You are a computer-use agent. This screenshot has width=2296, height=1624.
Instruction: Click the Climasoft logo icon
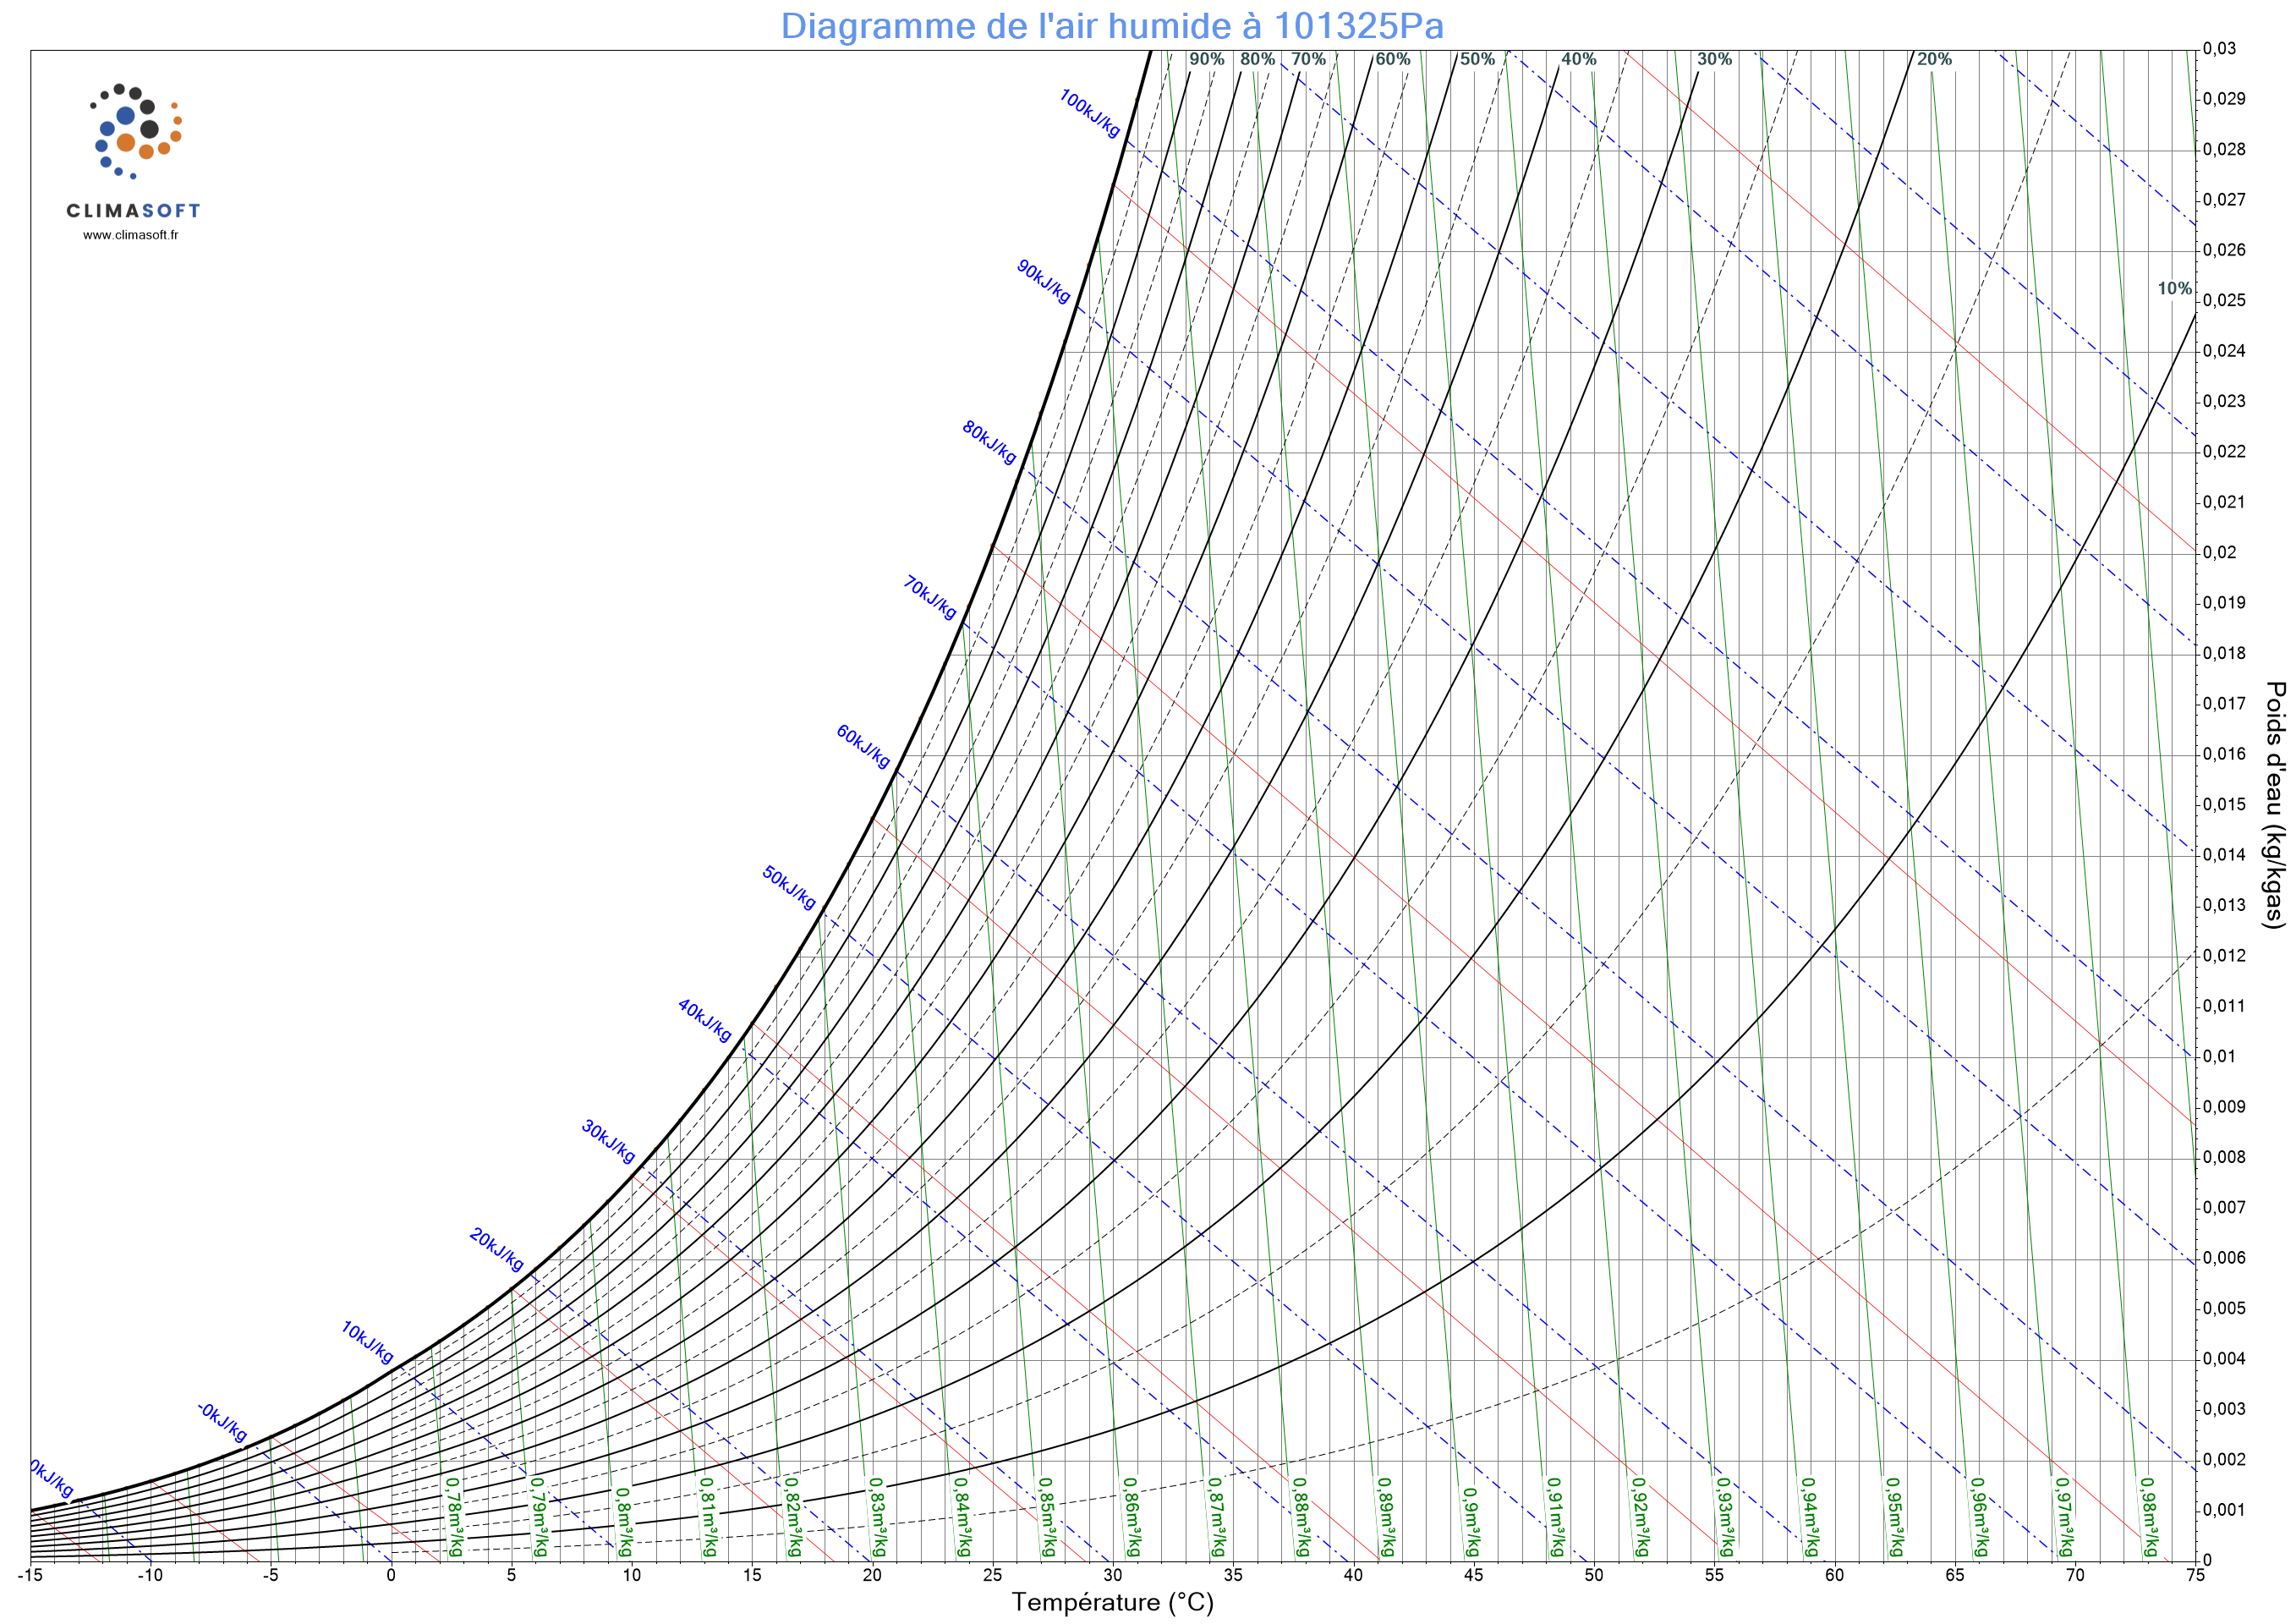coord(135,130)
